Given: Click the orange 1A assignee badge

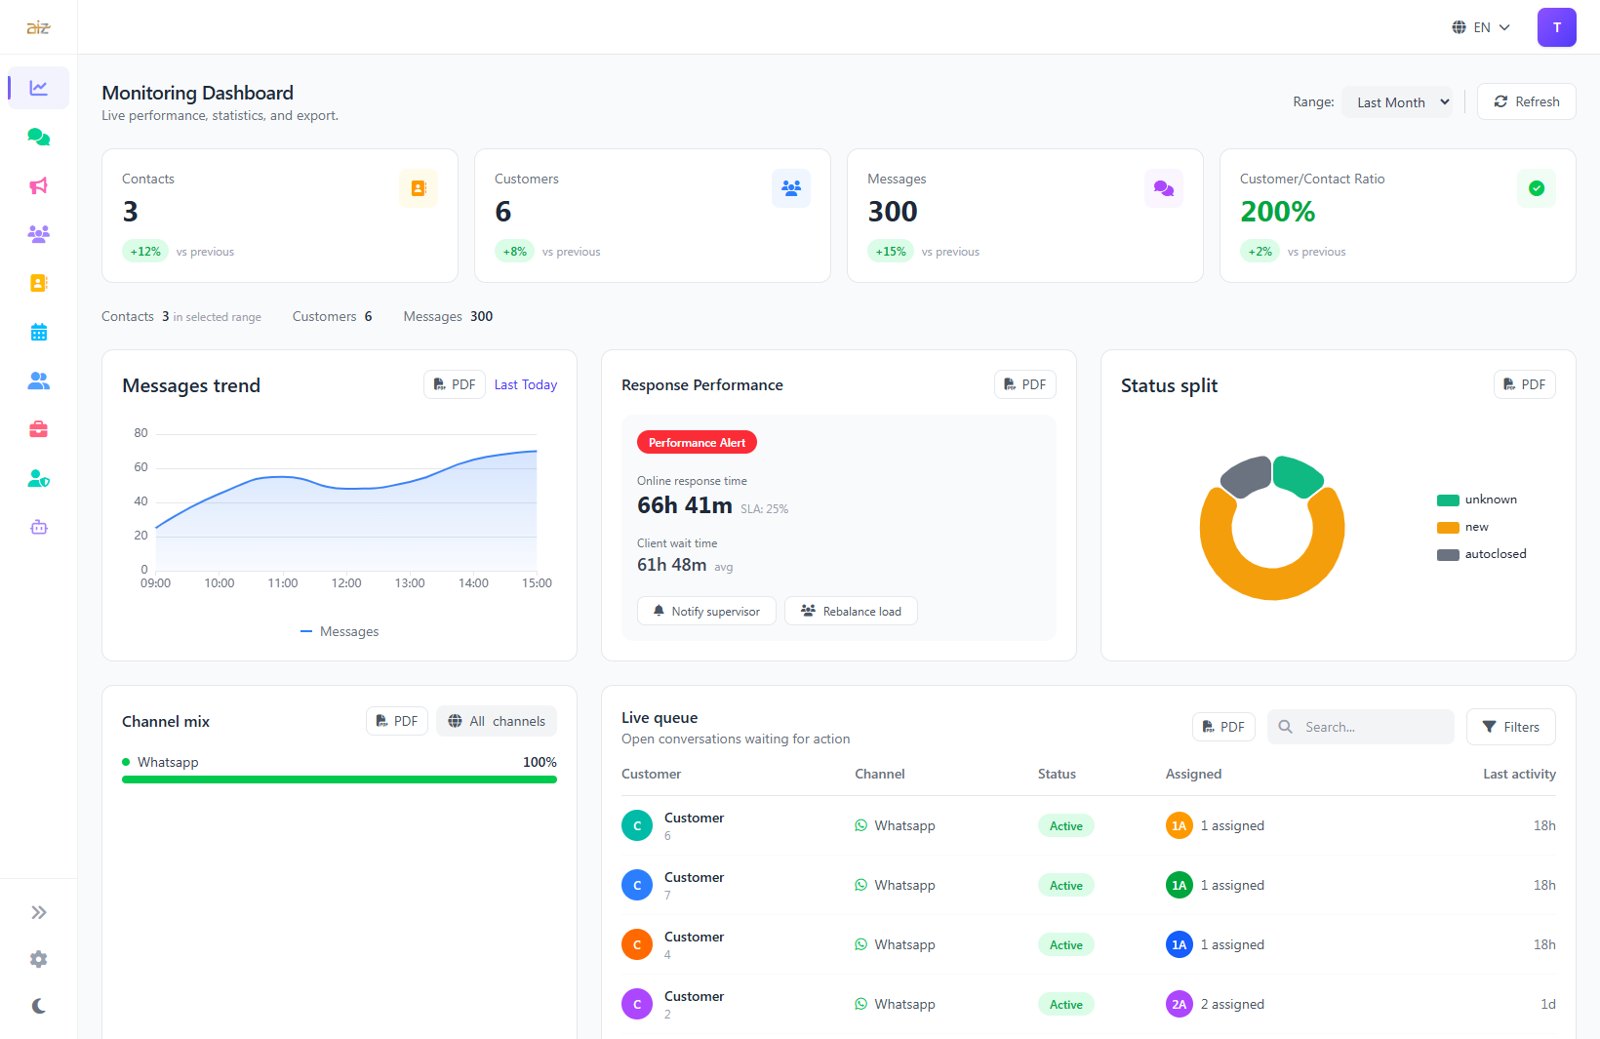Looking at the screenshot, I should point(1179,826).
